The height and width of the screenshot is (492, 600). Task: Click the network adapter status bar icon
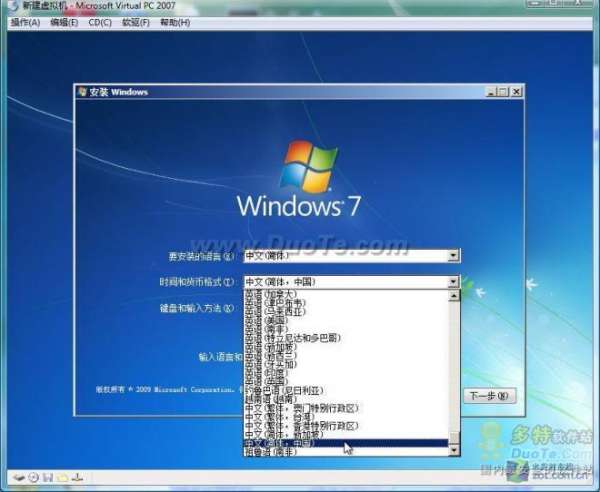[77, 478]
